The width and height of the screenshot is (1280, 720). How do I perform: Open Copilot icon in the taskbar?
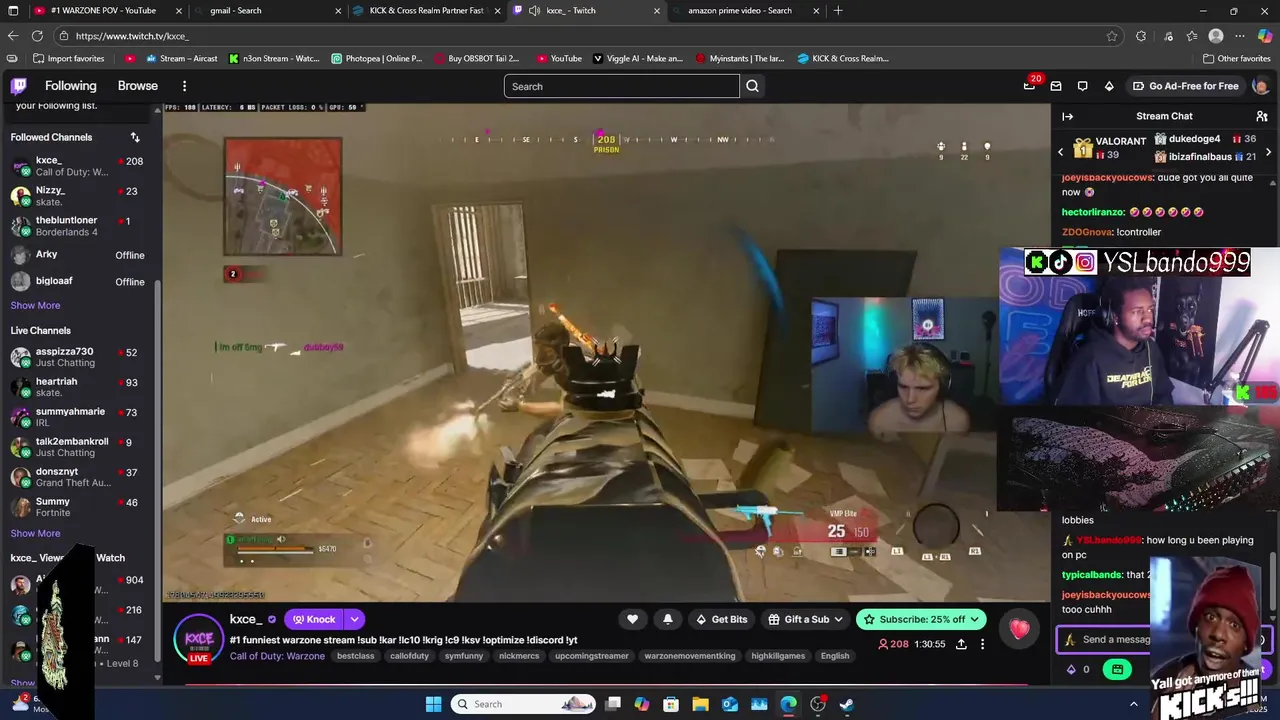click(x=642, y=704)
